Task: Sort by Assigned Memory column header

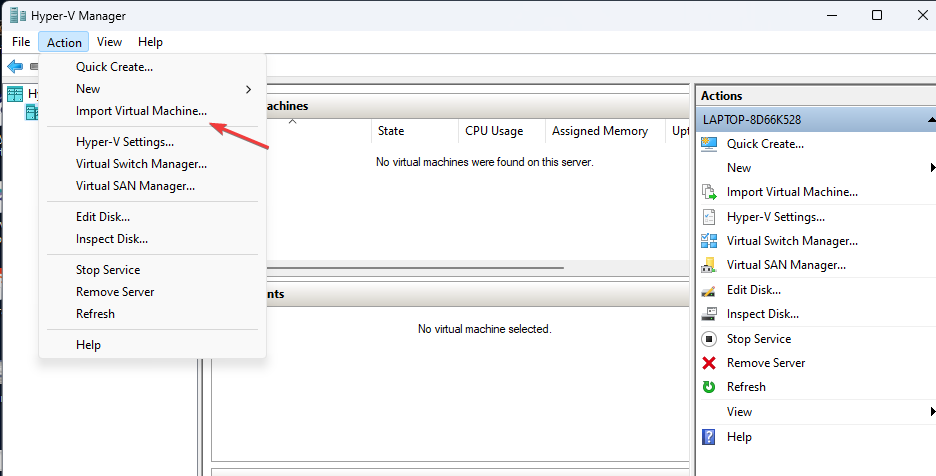Action: click(605, 131)
